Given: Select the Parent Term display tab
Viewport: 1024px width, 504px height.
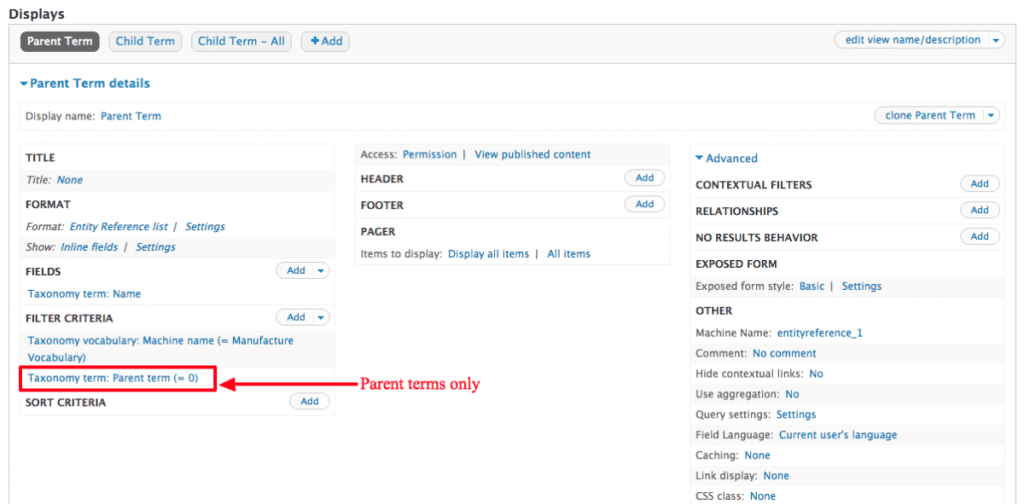Looking at the screenshot, I should (x=60, y=41).
